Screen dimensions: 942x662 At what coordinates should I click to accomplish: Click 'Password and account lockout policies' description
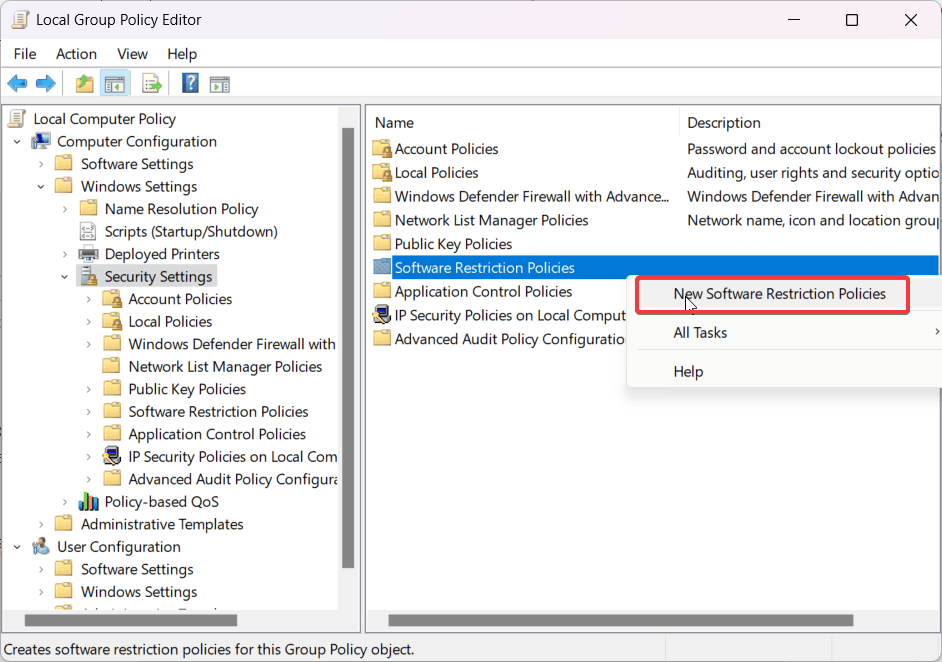[811, 148]
